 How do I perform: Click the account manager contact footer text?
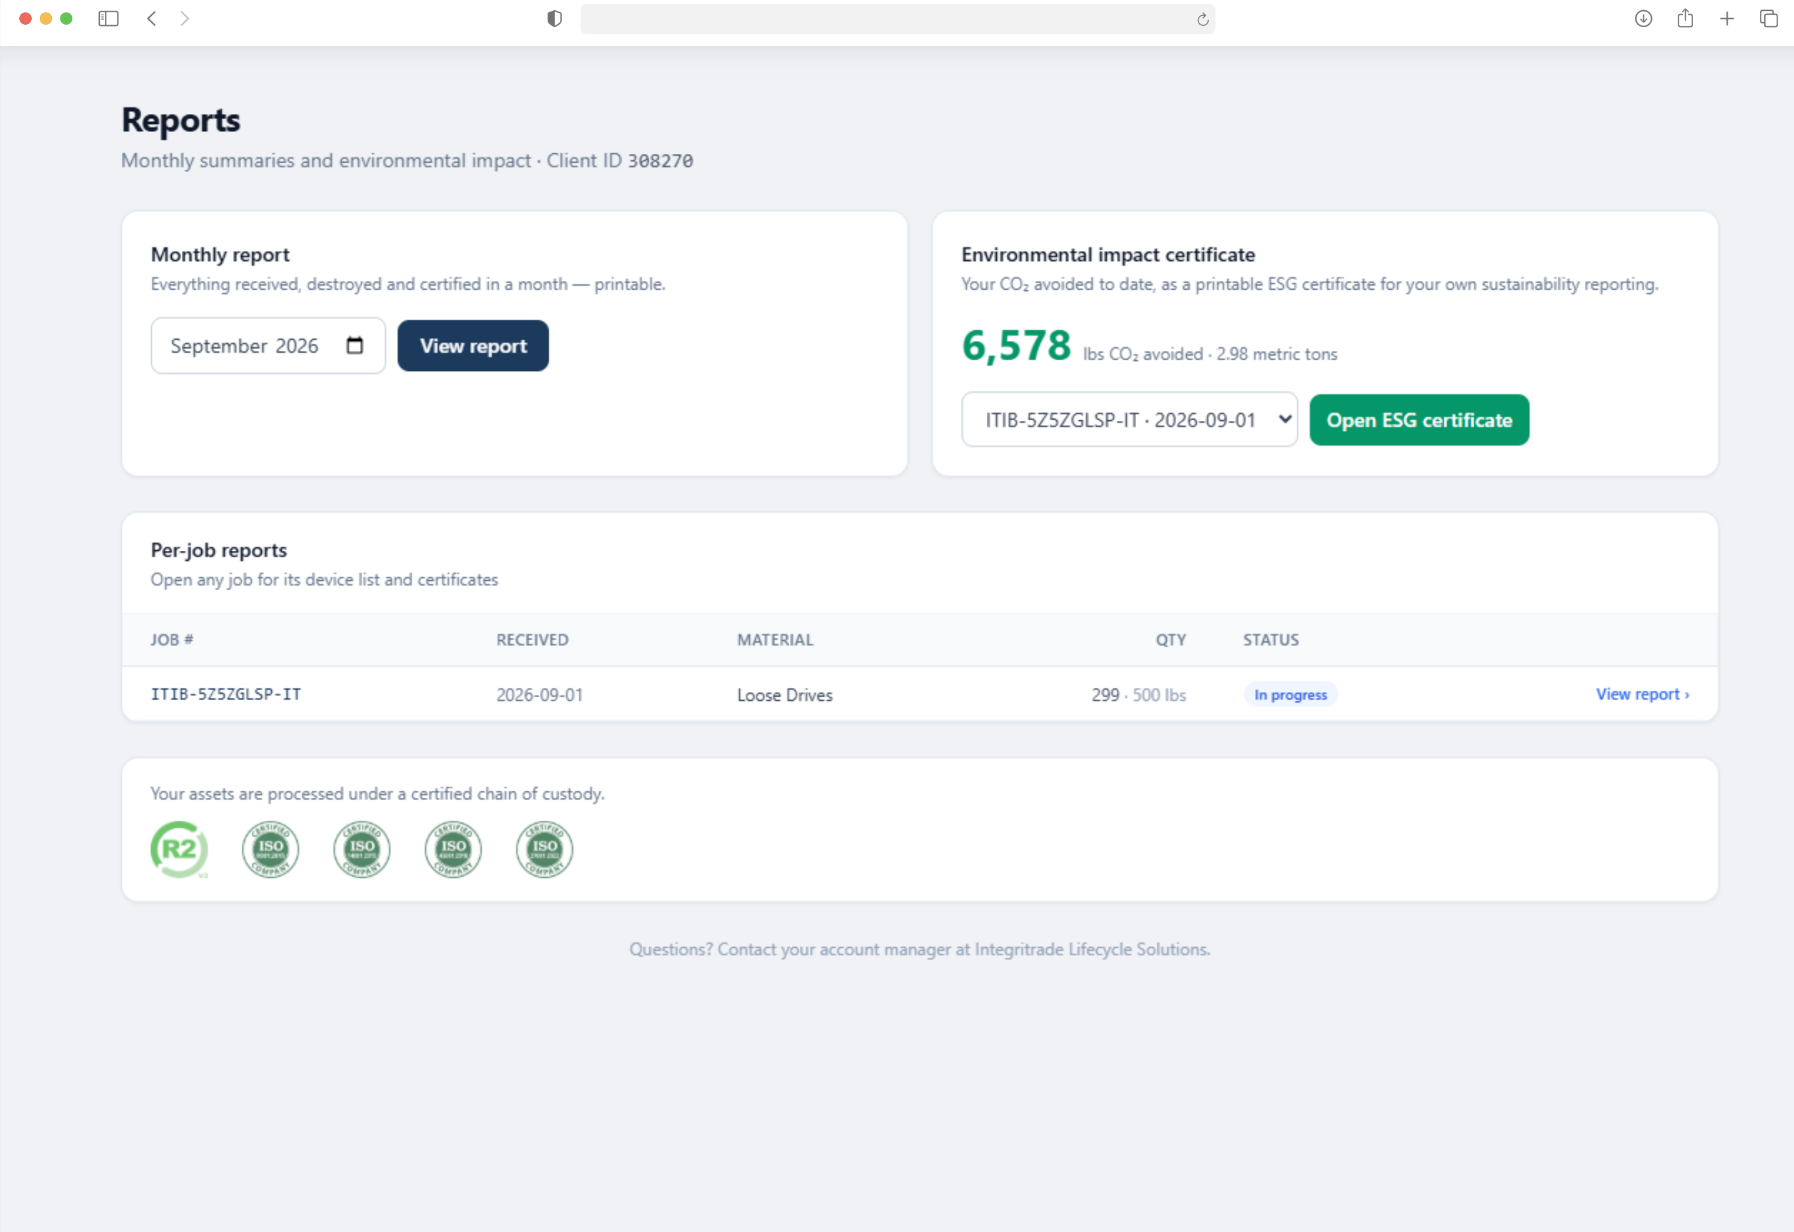[919, 949]
